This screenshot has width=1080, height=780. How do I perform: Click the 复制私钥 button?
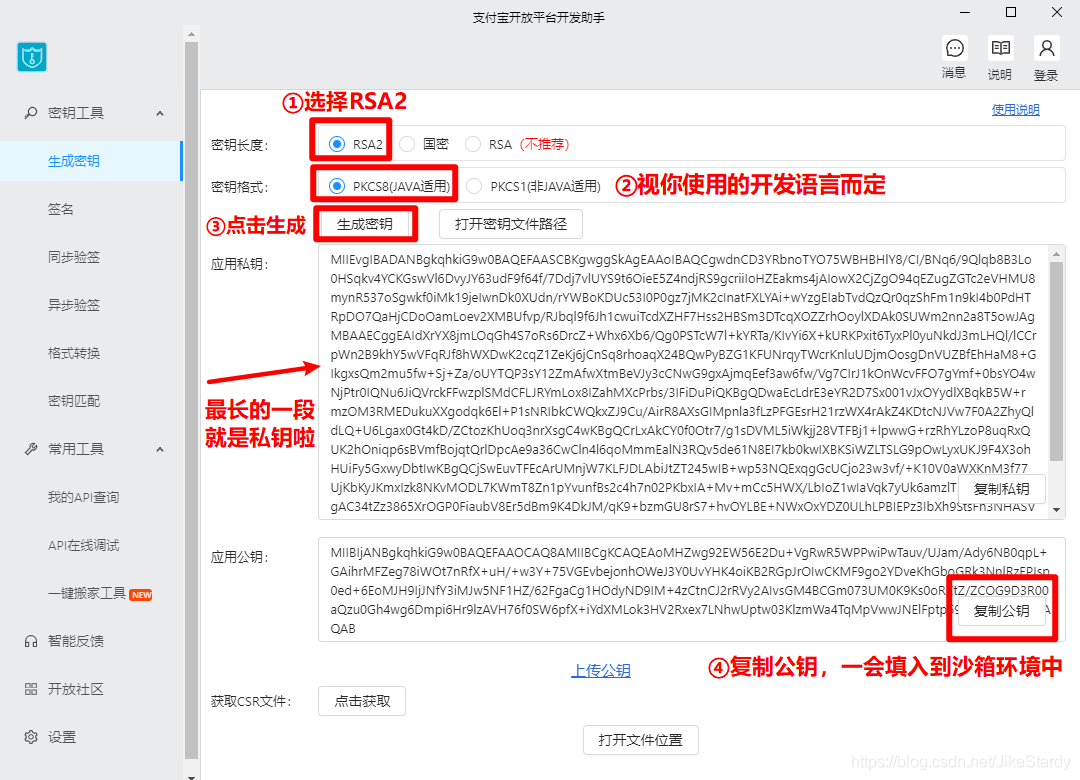[x=1001, y=489]
